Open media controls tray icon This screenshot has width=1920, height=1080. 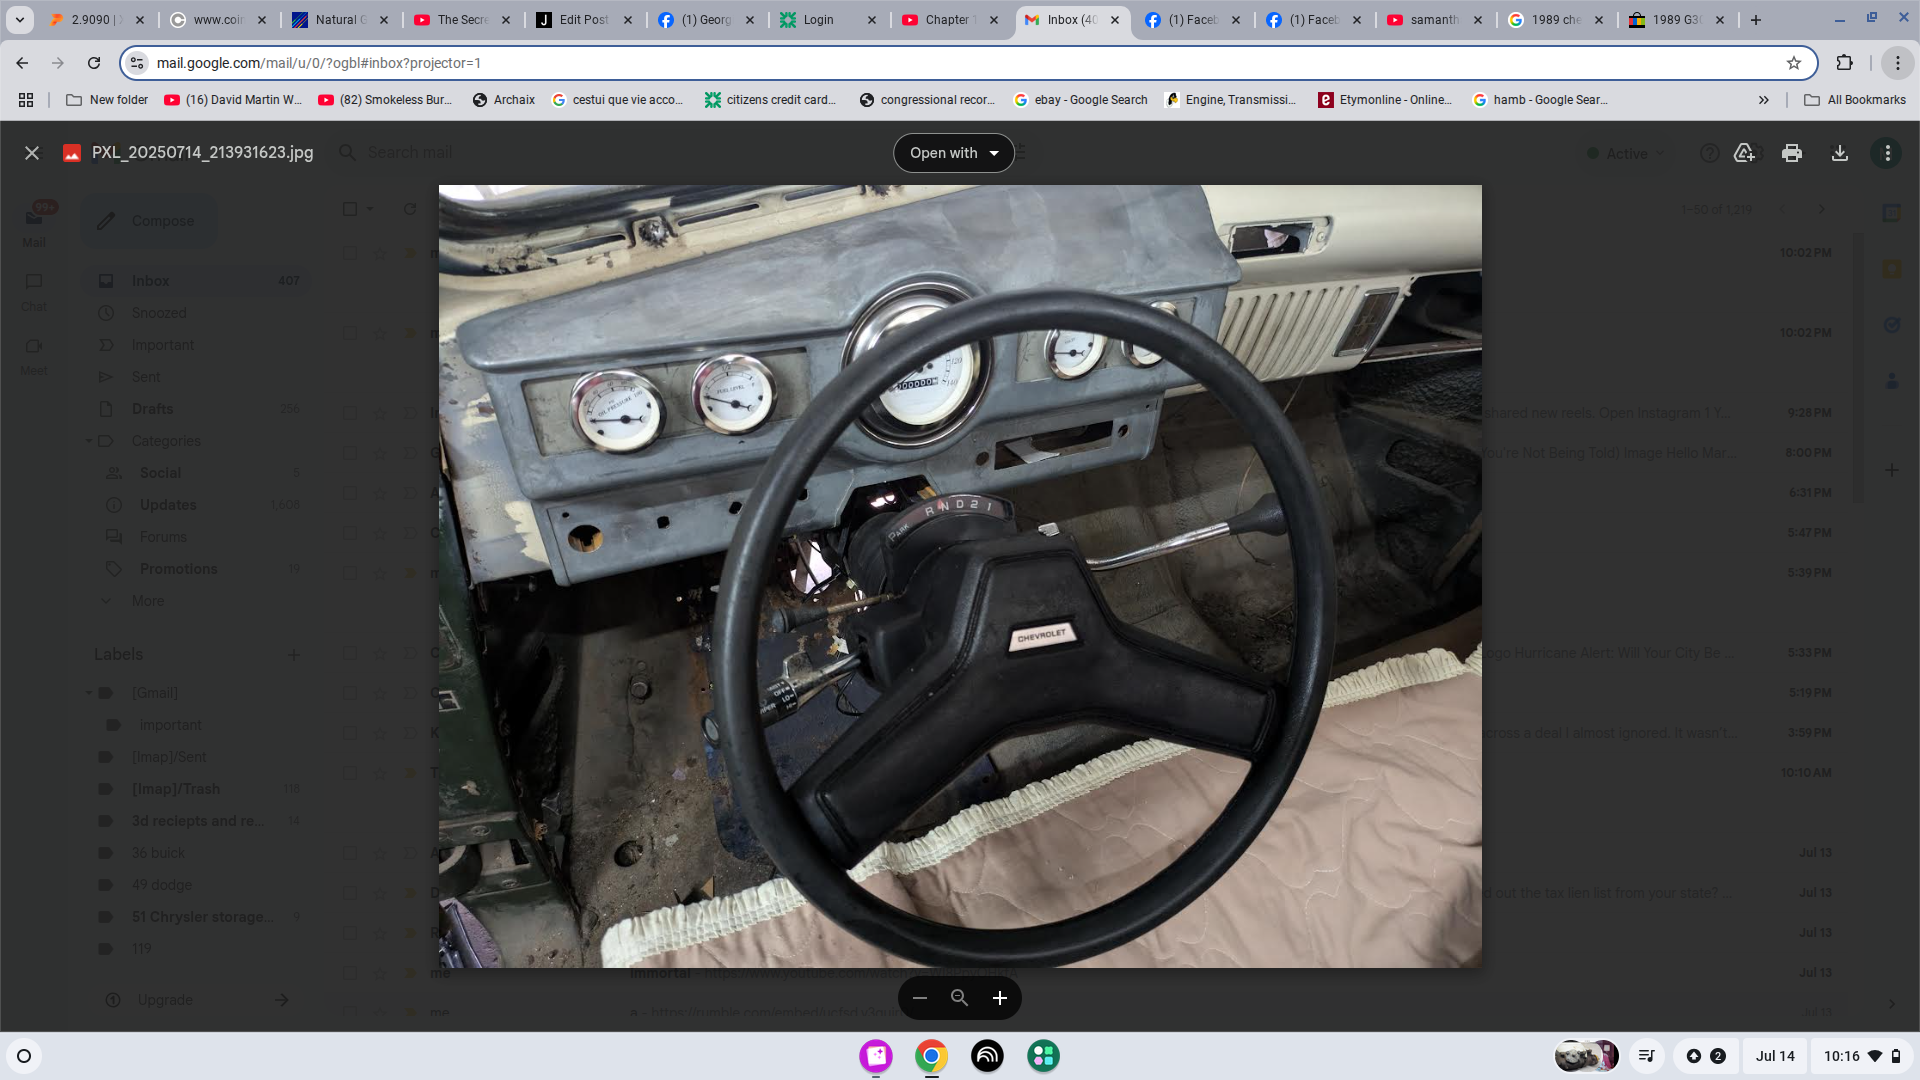pyautogui.click(x=1646, y=1056)
